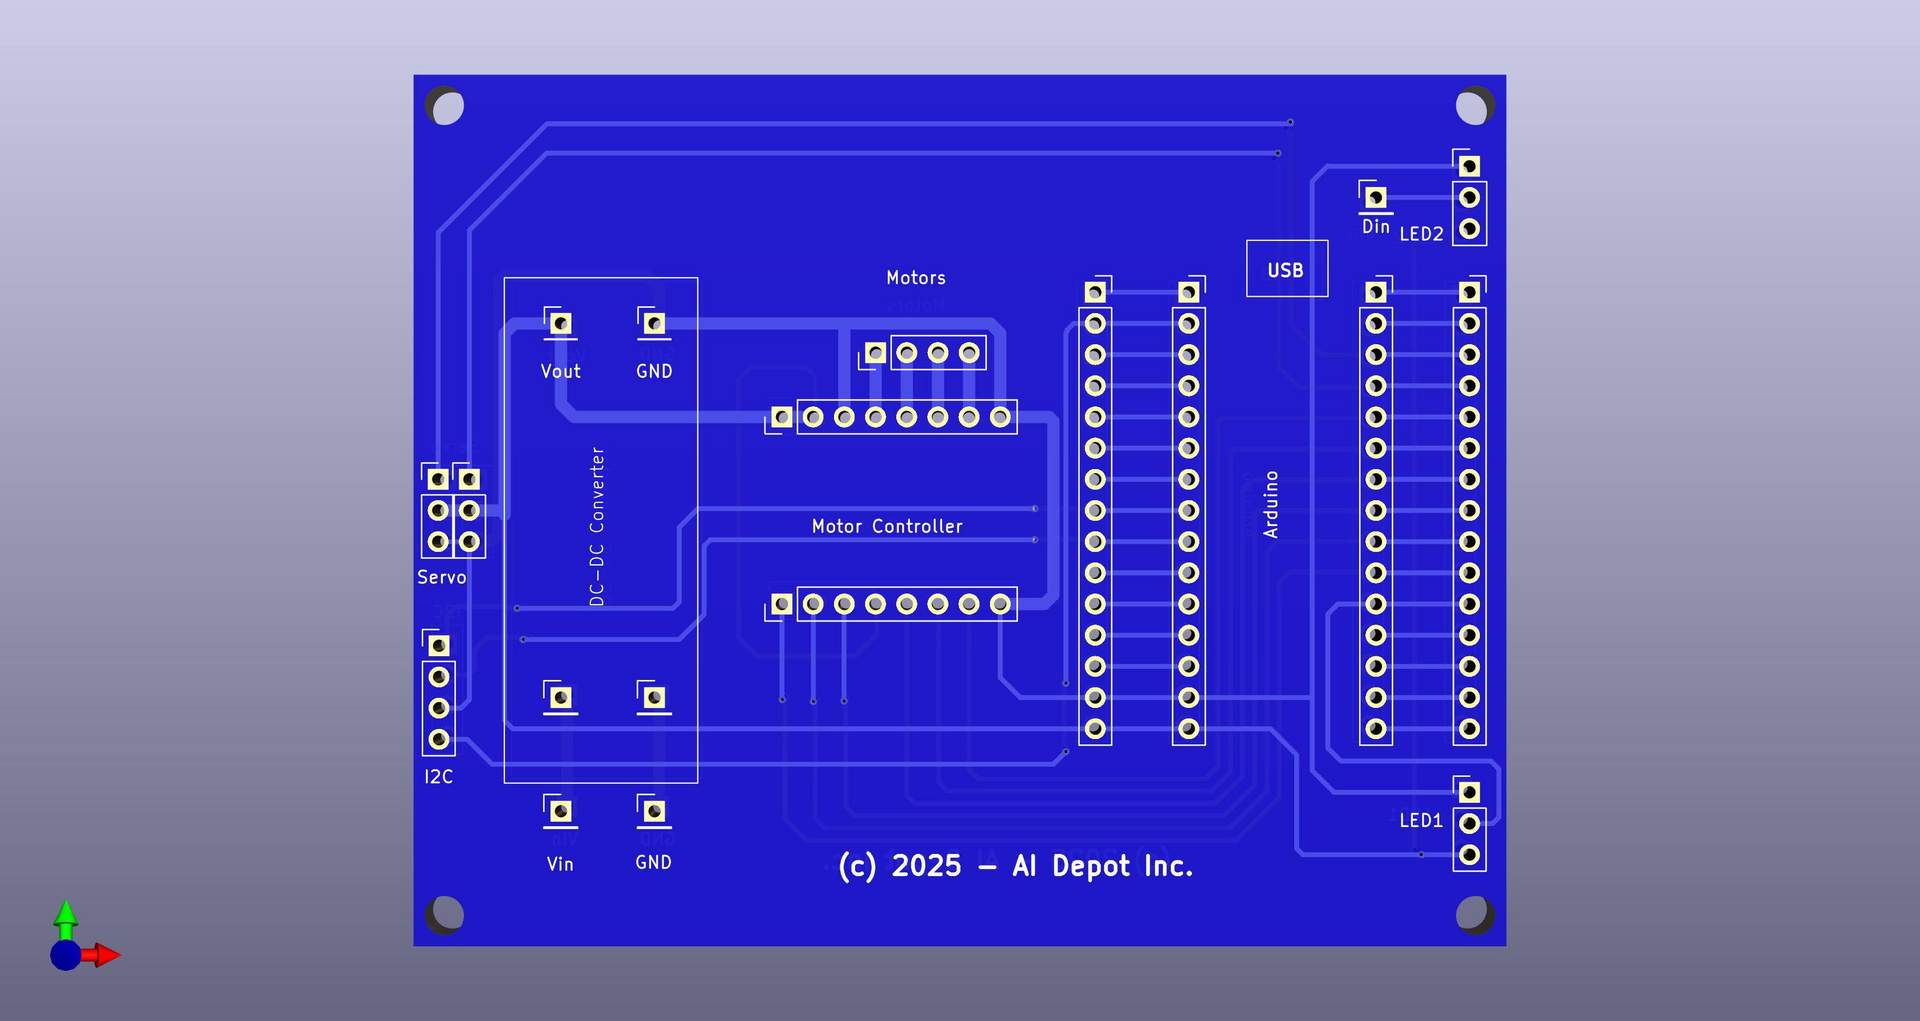Select the "LED1" label
The width and height of the screenshot is (1920, 1021).
coord(1421,821)
